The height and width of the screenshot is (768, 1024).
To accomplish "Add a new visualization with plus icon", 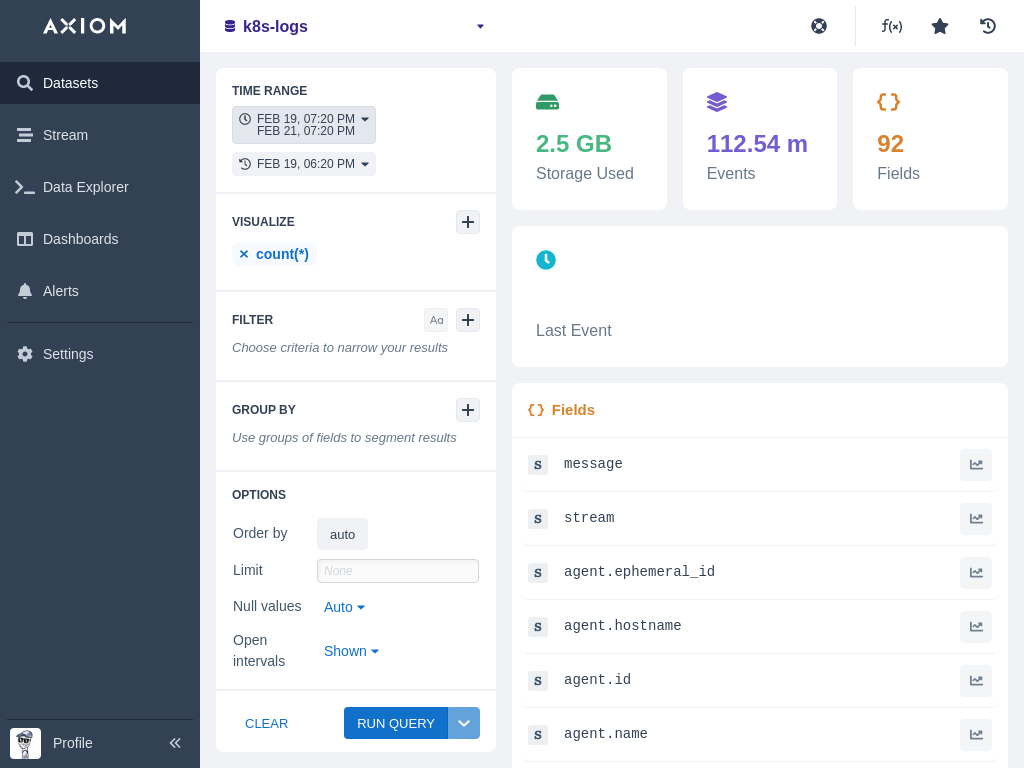I will (468, 222).
